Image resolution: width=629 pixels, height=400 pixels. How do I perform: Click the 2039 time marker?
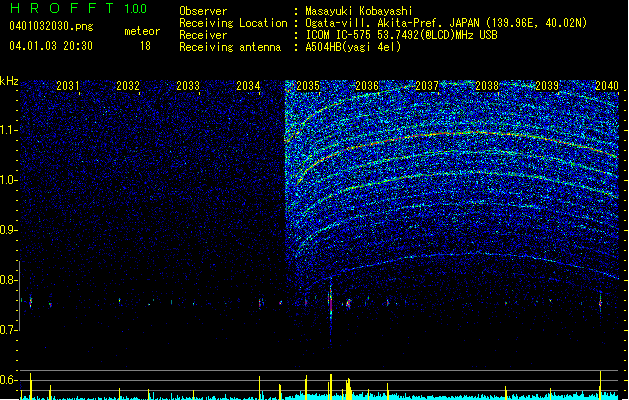547,86
